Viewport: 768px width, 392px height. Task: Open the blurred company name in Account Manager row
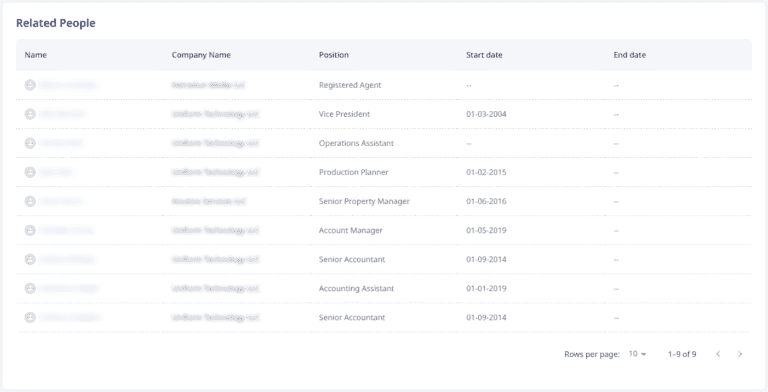pyautogui.click(x=215, y=230)
